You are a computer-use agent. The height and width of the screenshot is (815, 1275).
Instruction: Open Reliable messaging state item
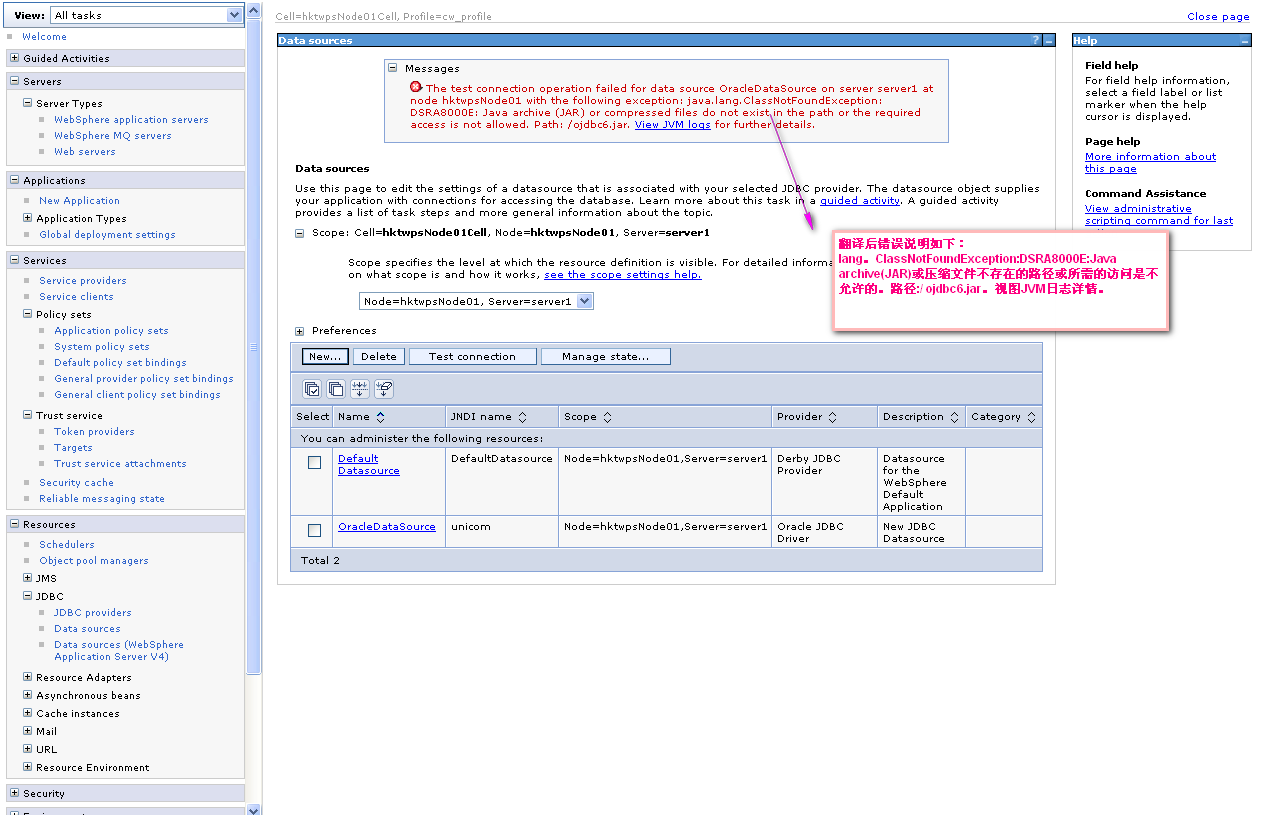(102, 499)
